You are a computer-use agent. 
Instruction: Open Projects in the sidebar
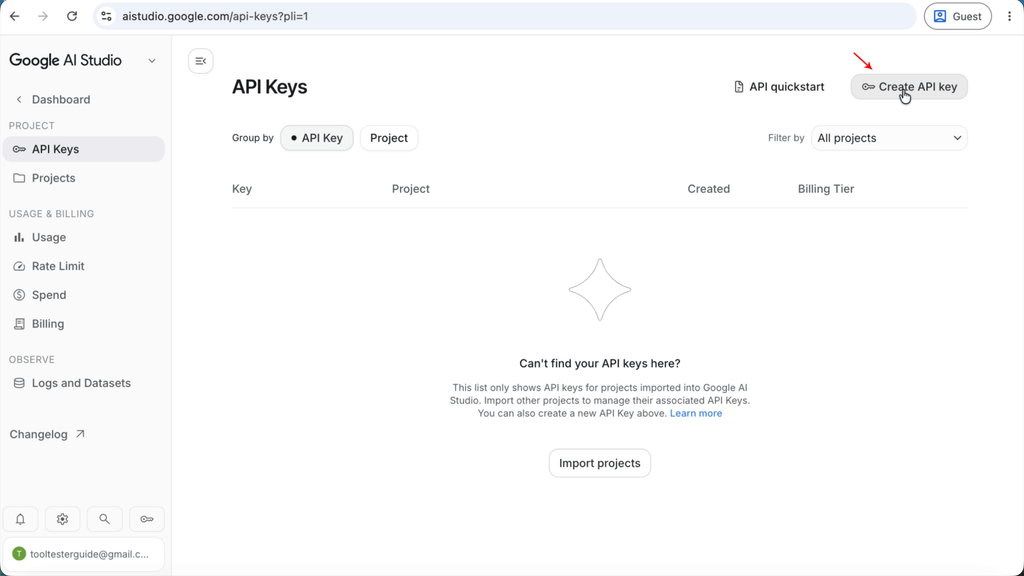point(84,178)
